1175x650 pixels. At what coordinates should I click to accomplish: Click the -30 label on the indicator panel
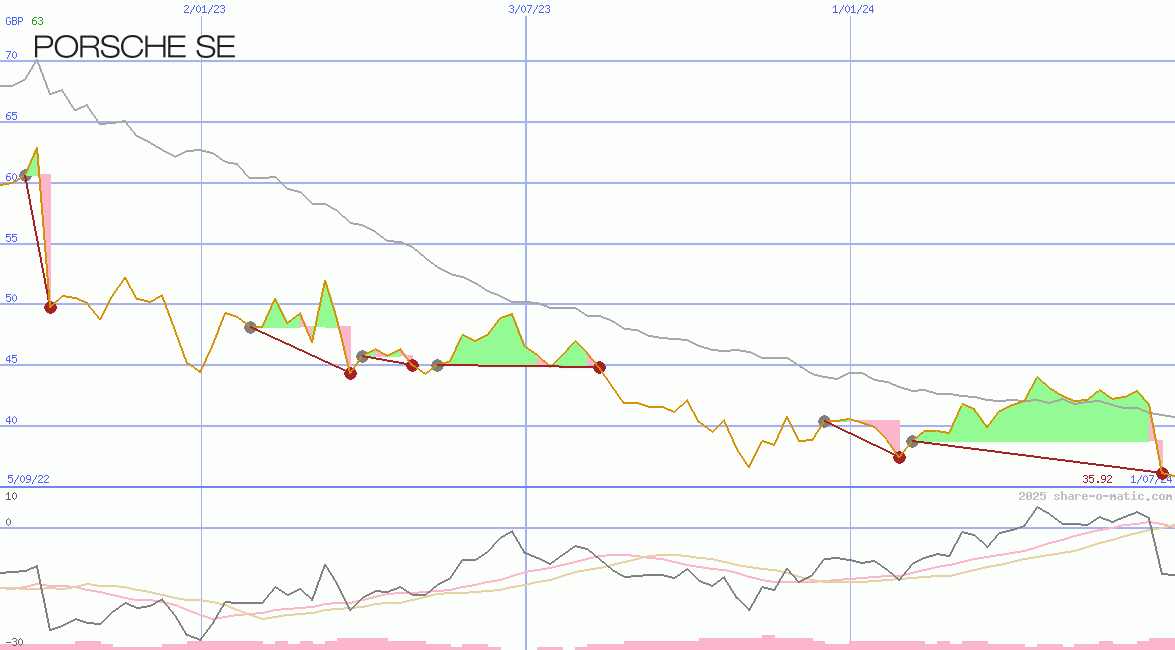tap(13, 643)
